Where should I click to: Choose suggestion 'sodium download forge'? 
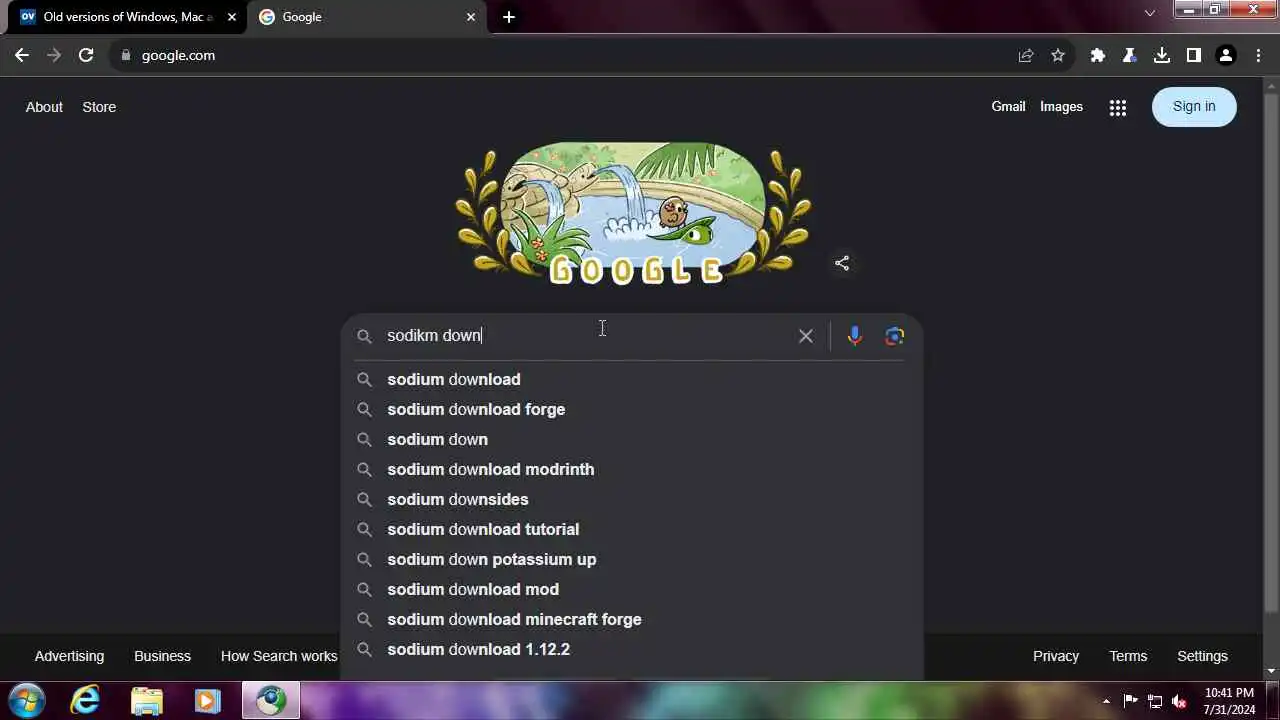pos(631,409)
